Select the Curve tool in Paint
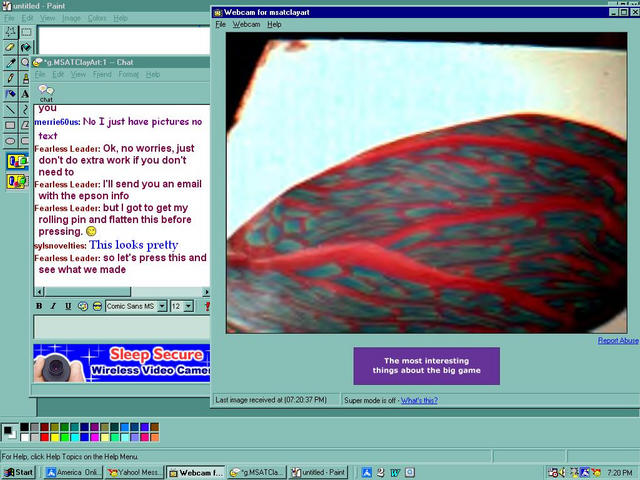The height and width of the screenshot is (480, 640). 25,109
